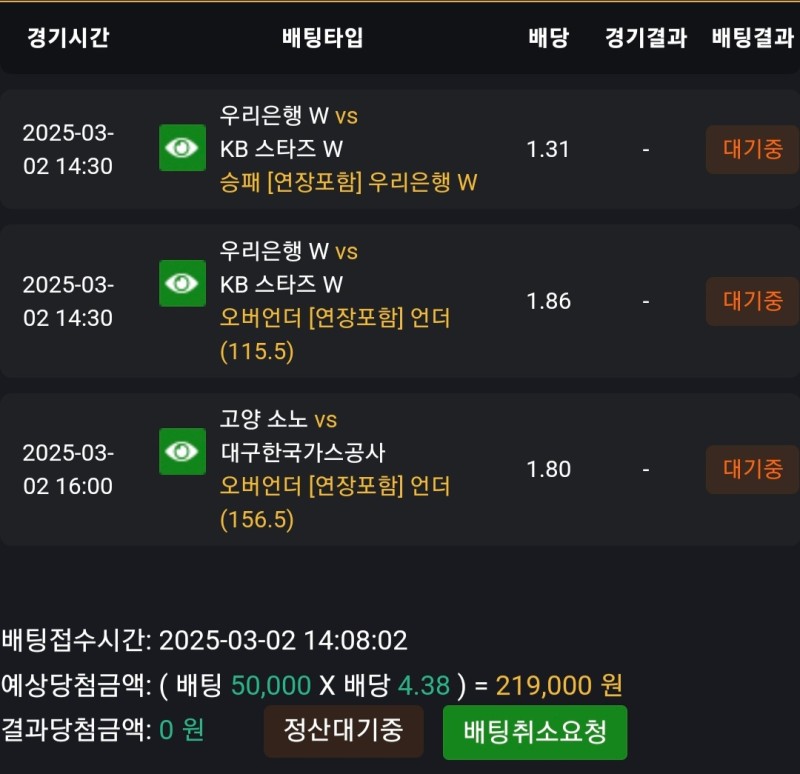Click the 경기결과 column header
Viewport: 800px width, 774px height.
click(646, 38)
